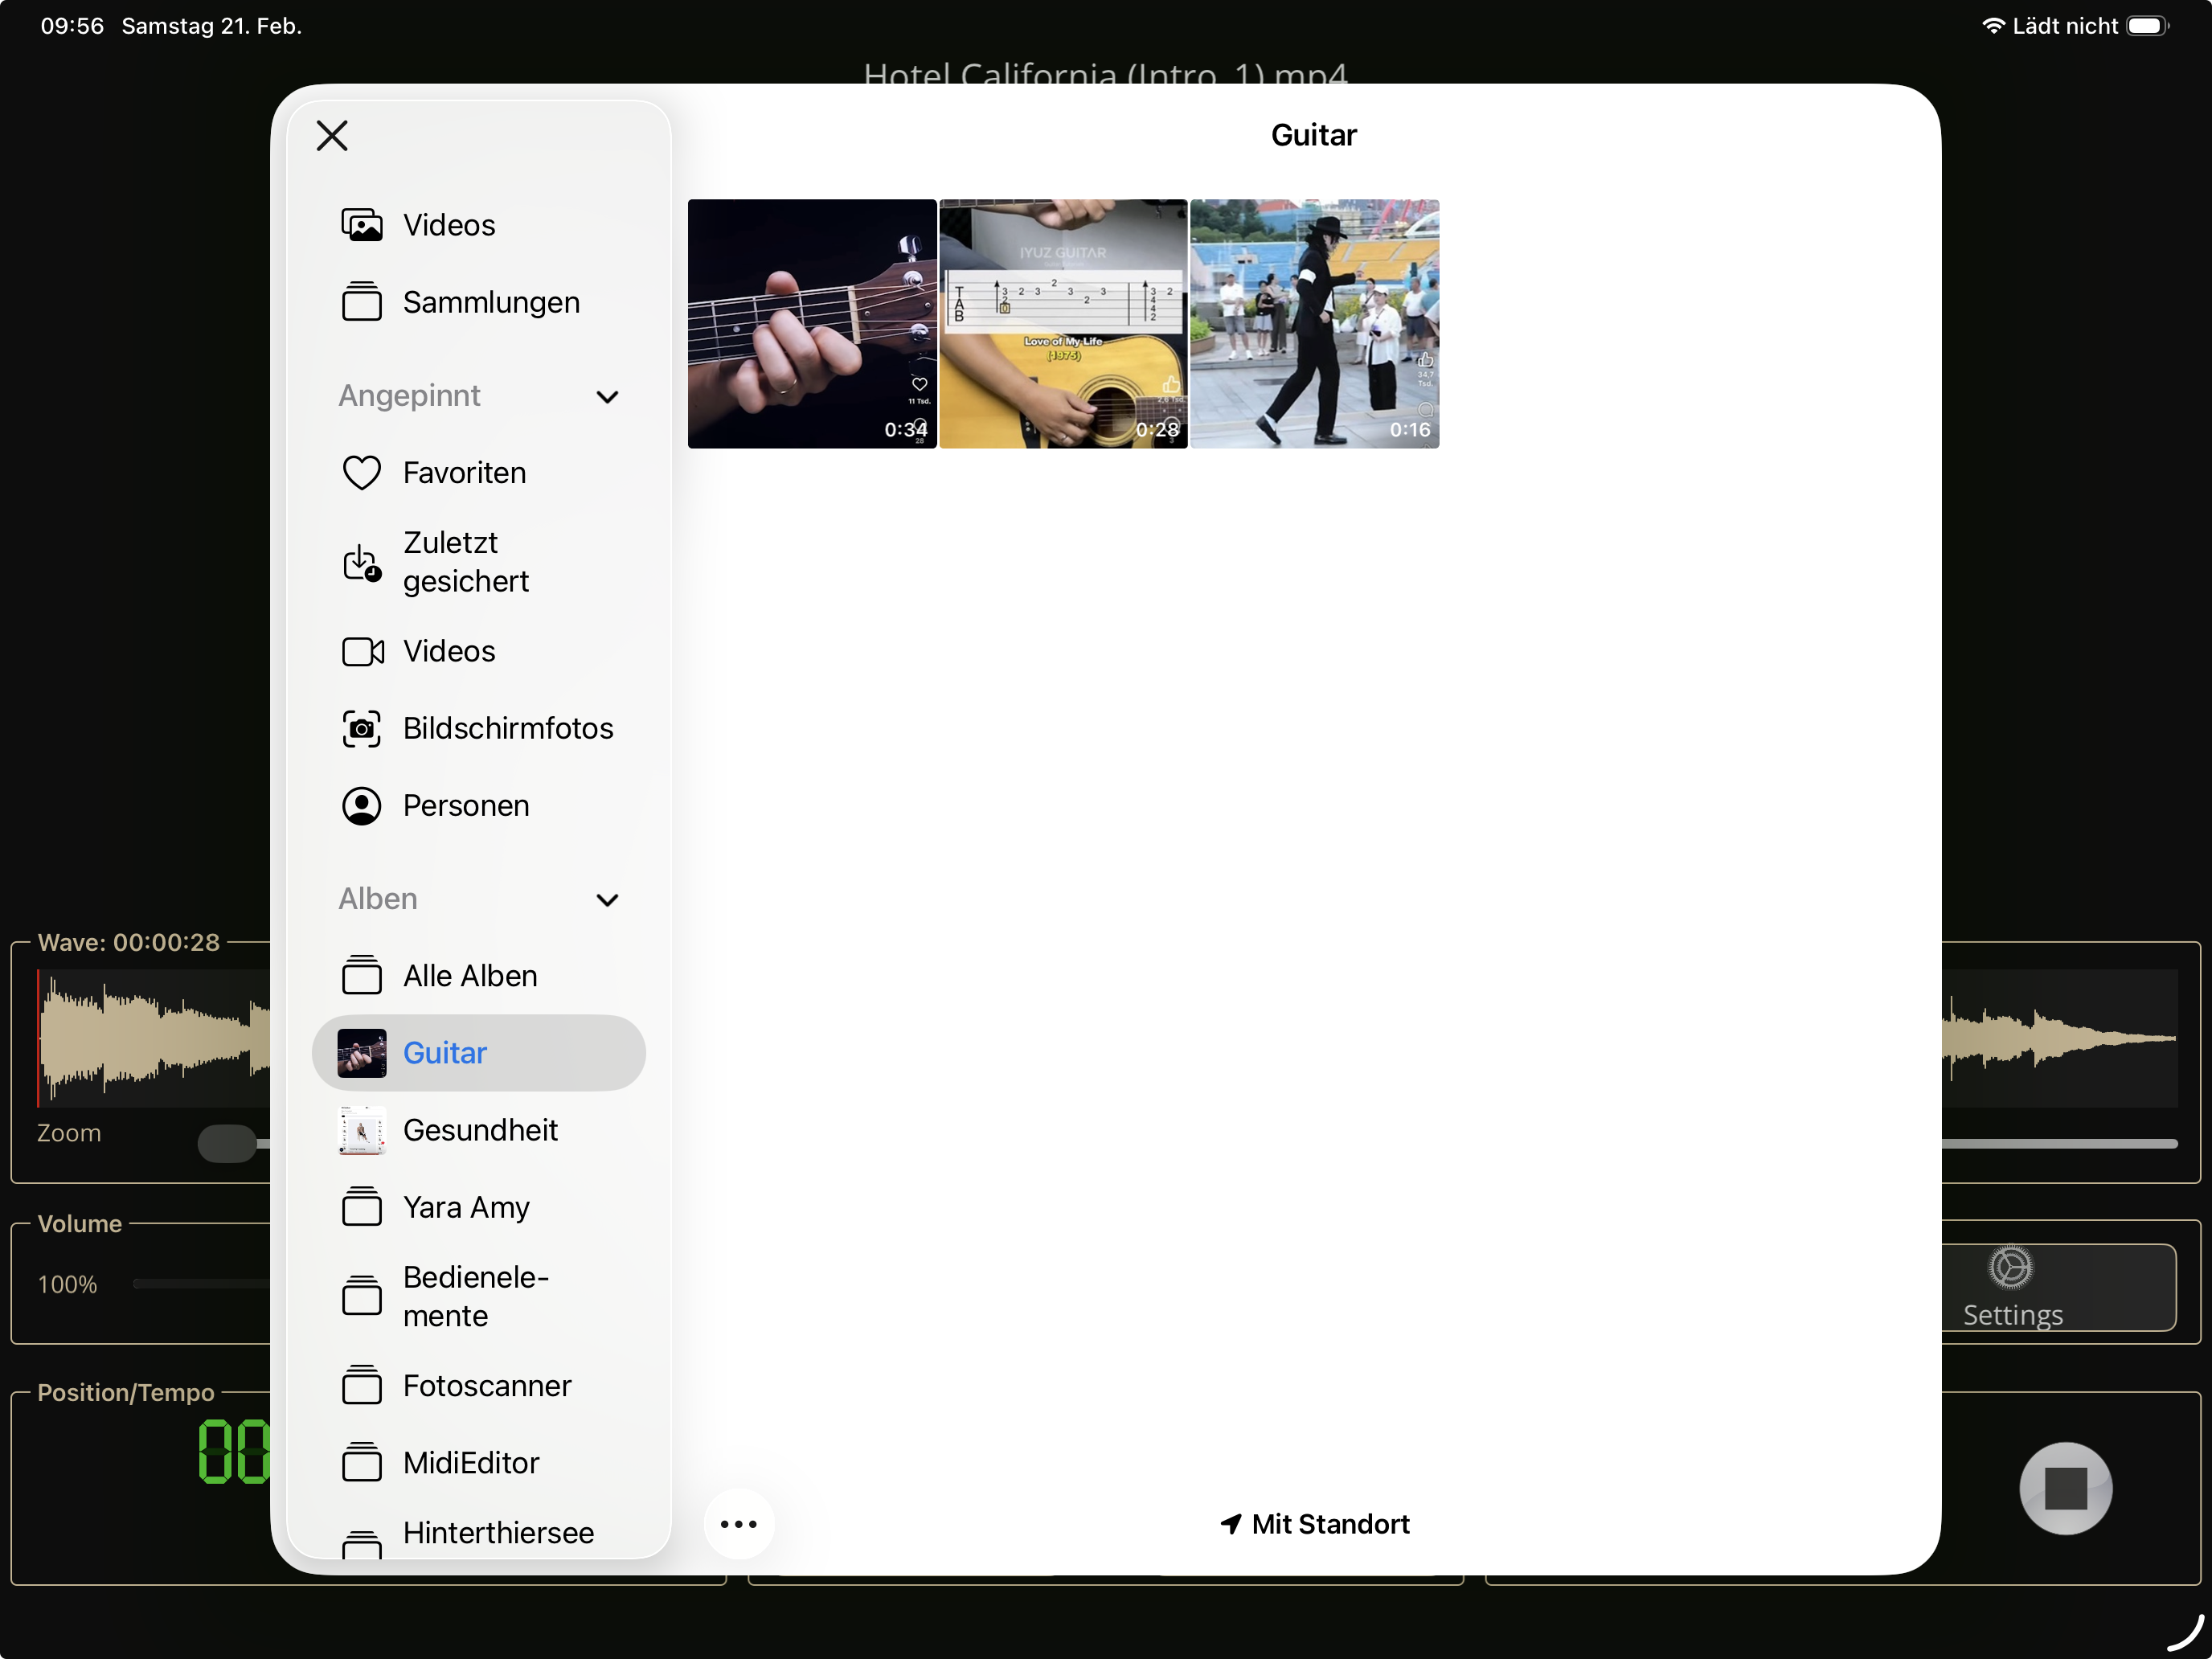Open Personen people entry
Screen dimensions: 2212x1659
465,806
